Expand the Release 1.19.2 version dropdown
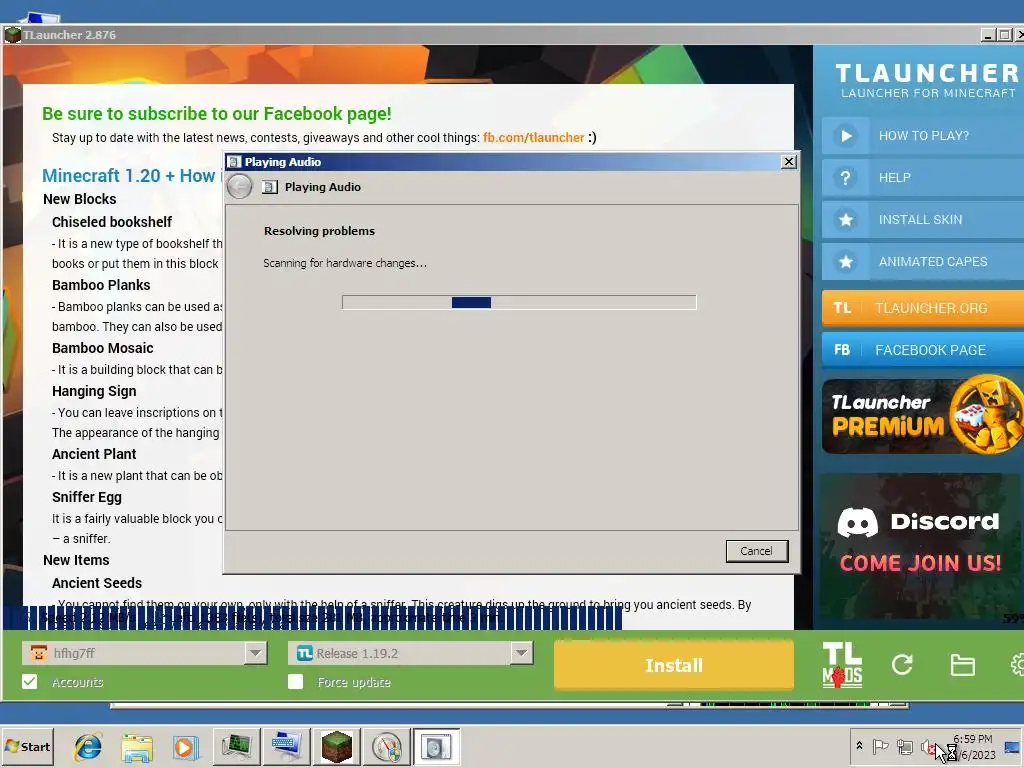Screen dimensions: 1024x768 pyautogui.click(x=521, y=652)
